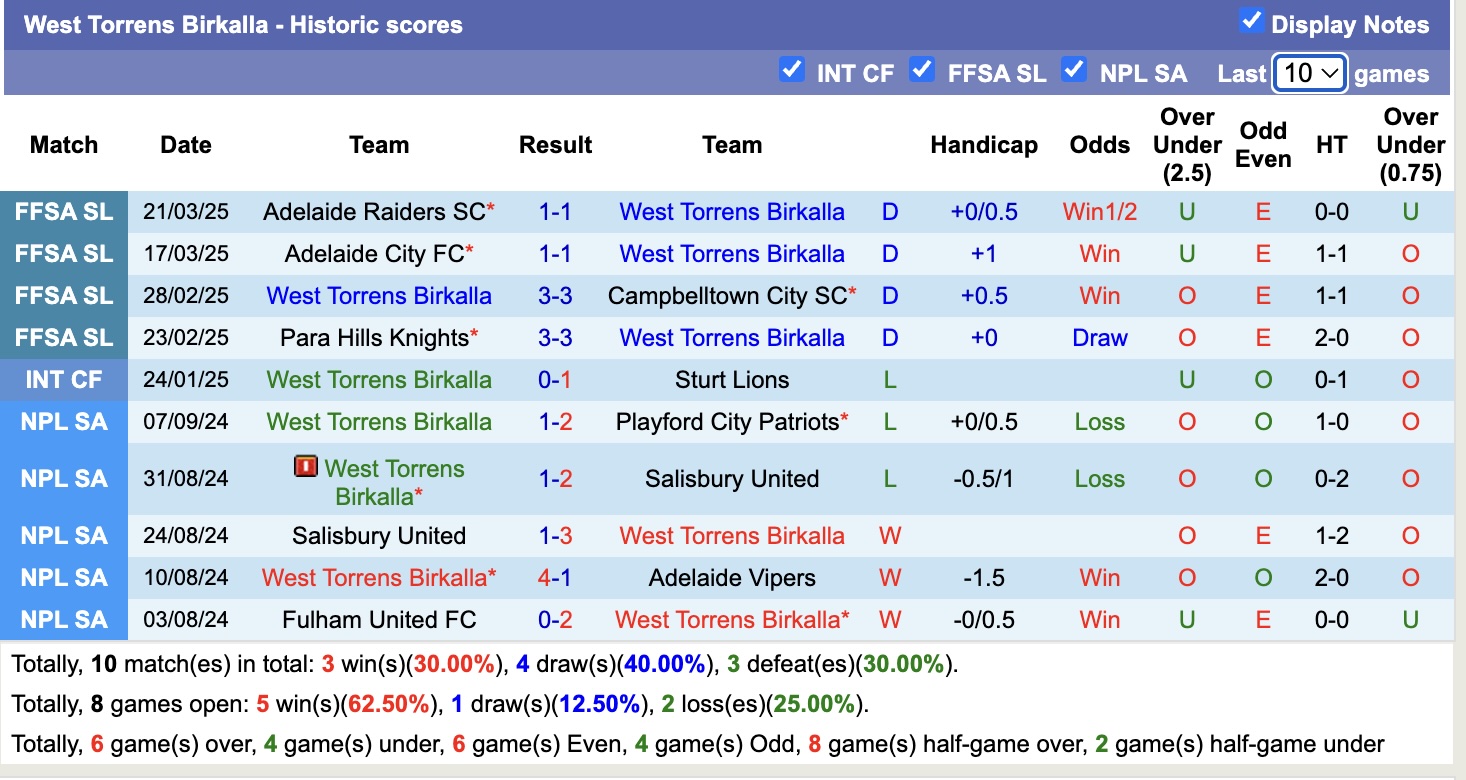Uncheck the FFSA SL filter checkbox

click(x=922, y=70)
